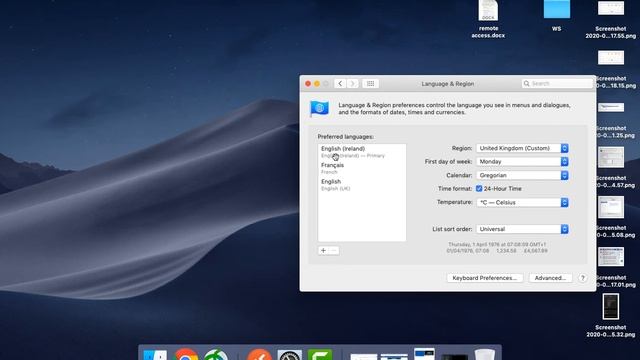This screenshot has width=640, height=360.
Task: Click the Language & Region window title
Action: click(448, 84)
